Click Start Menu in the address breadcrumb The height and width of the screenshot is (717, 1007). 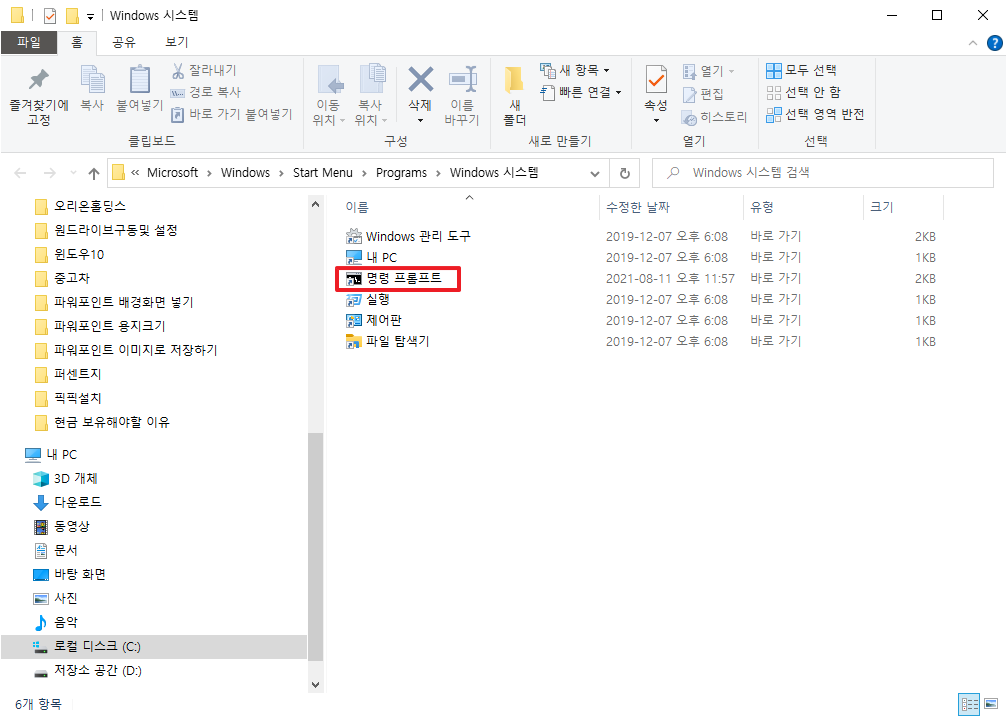(322, 173)
